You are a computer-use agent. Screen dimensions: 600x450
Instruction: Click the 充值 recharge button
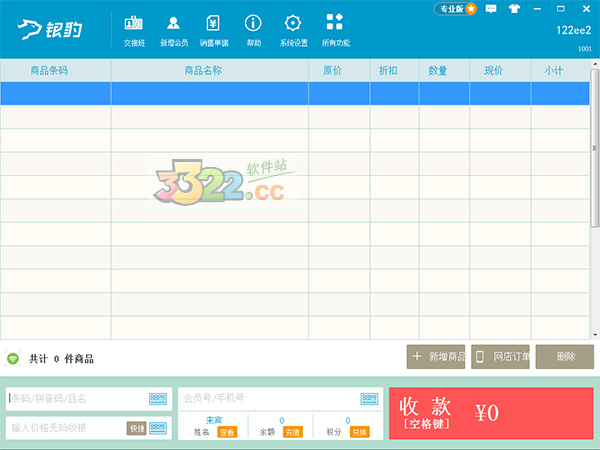[293, 432]
